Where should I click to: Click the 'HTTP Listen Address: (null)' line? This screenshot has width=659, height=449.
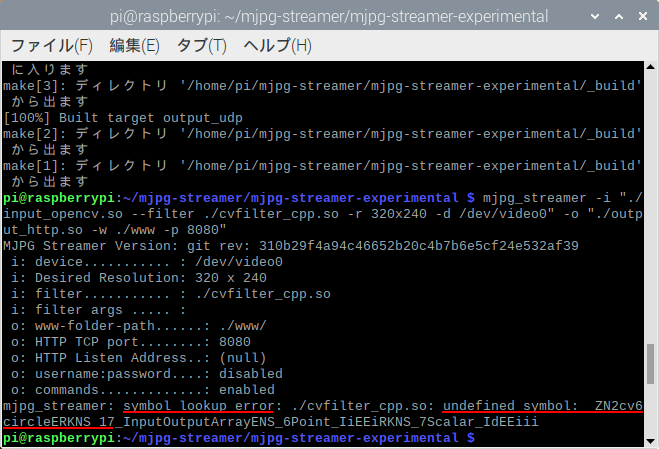click(x=139, y=357)
